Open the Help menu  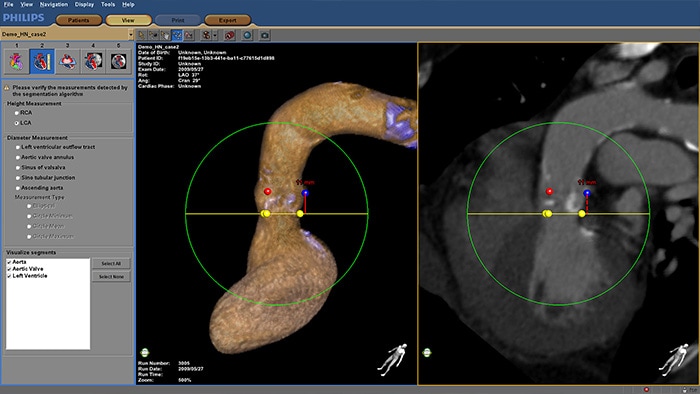[128, 4]
